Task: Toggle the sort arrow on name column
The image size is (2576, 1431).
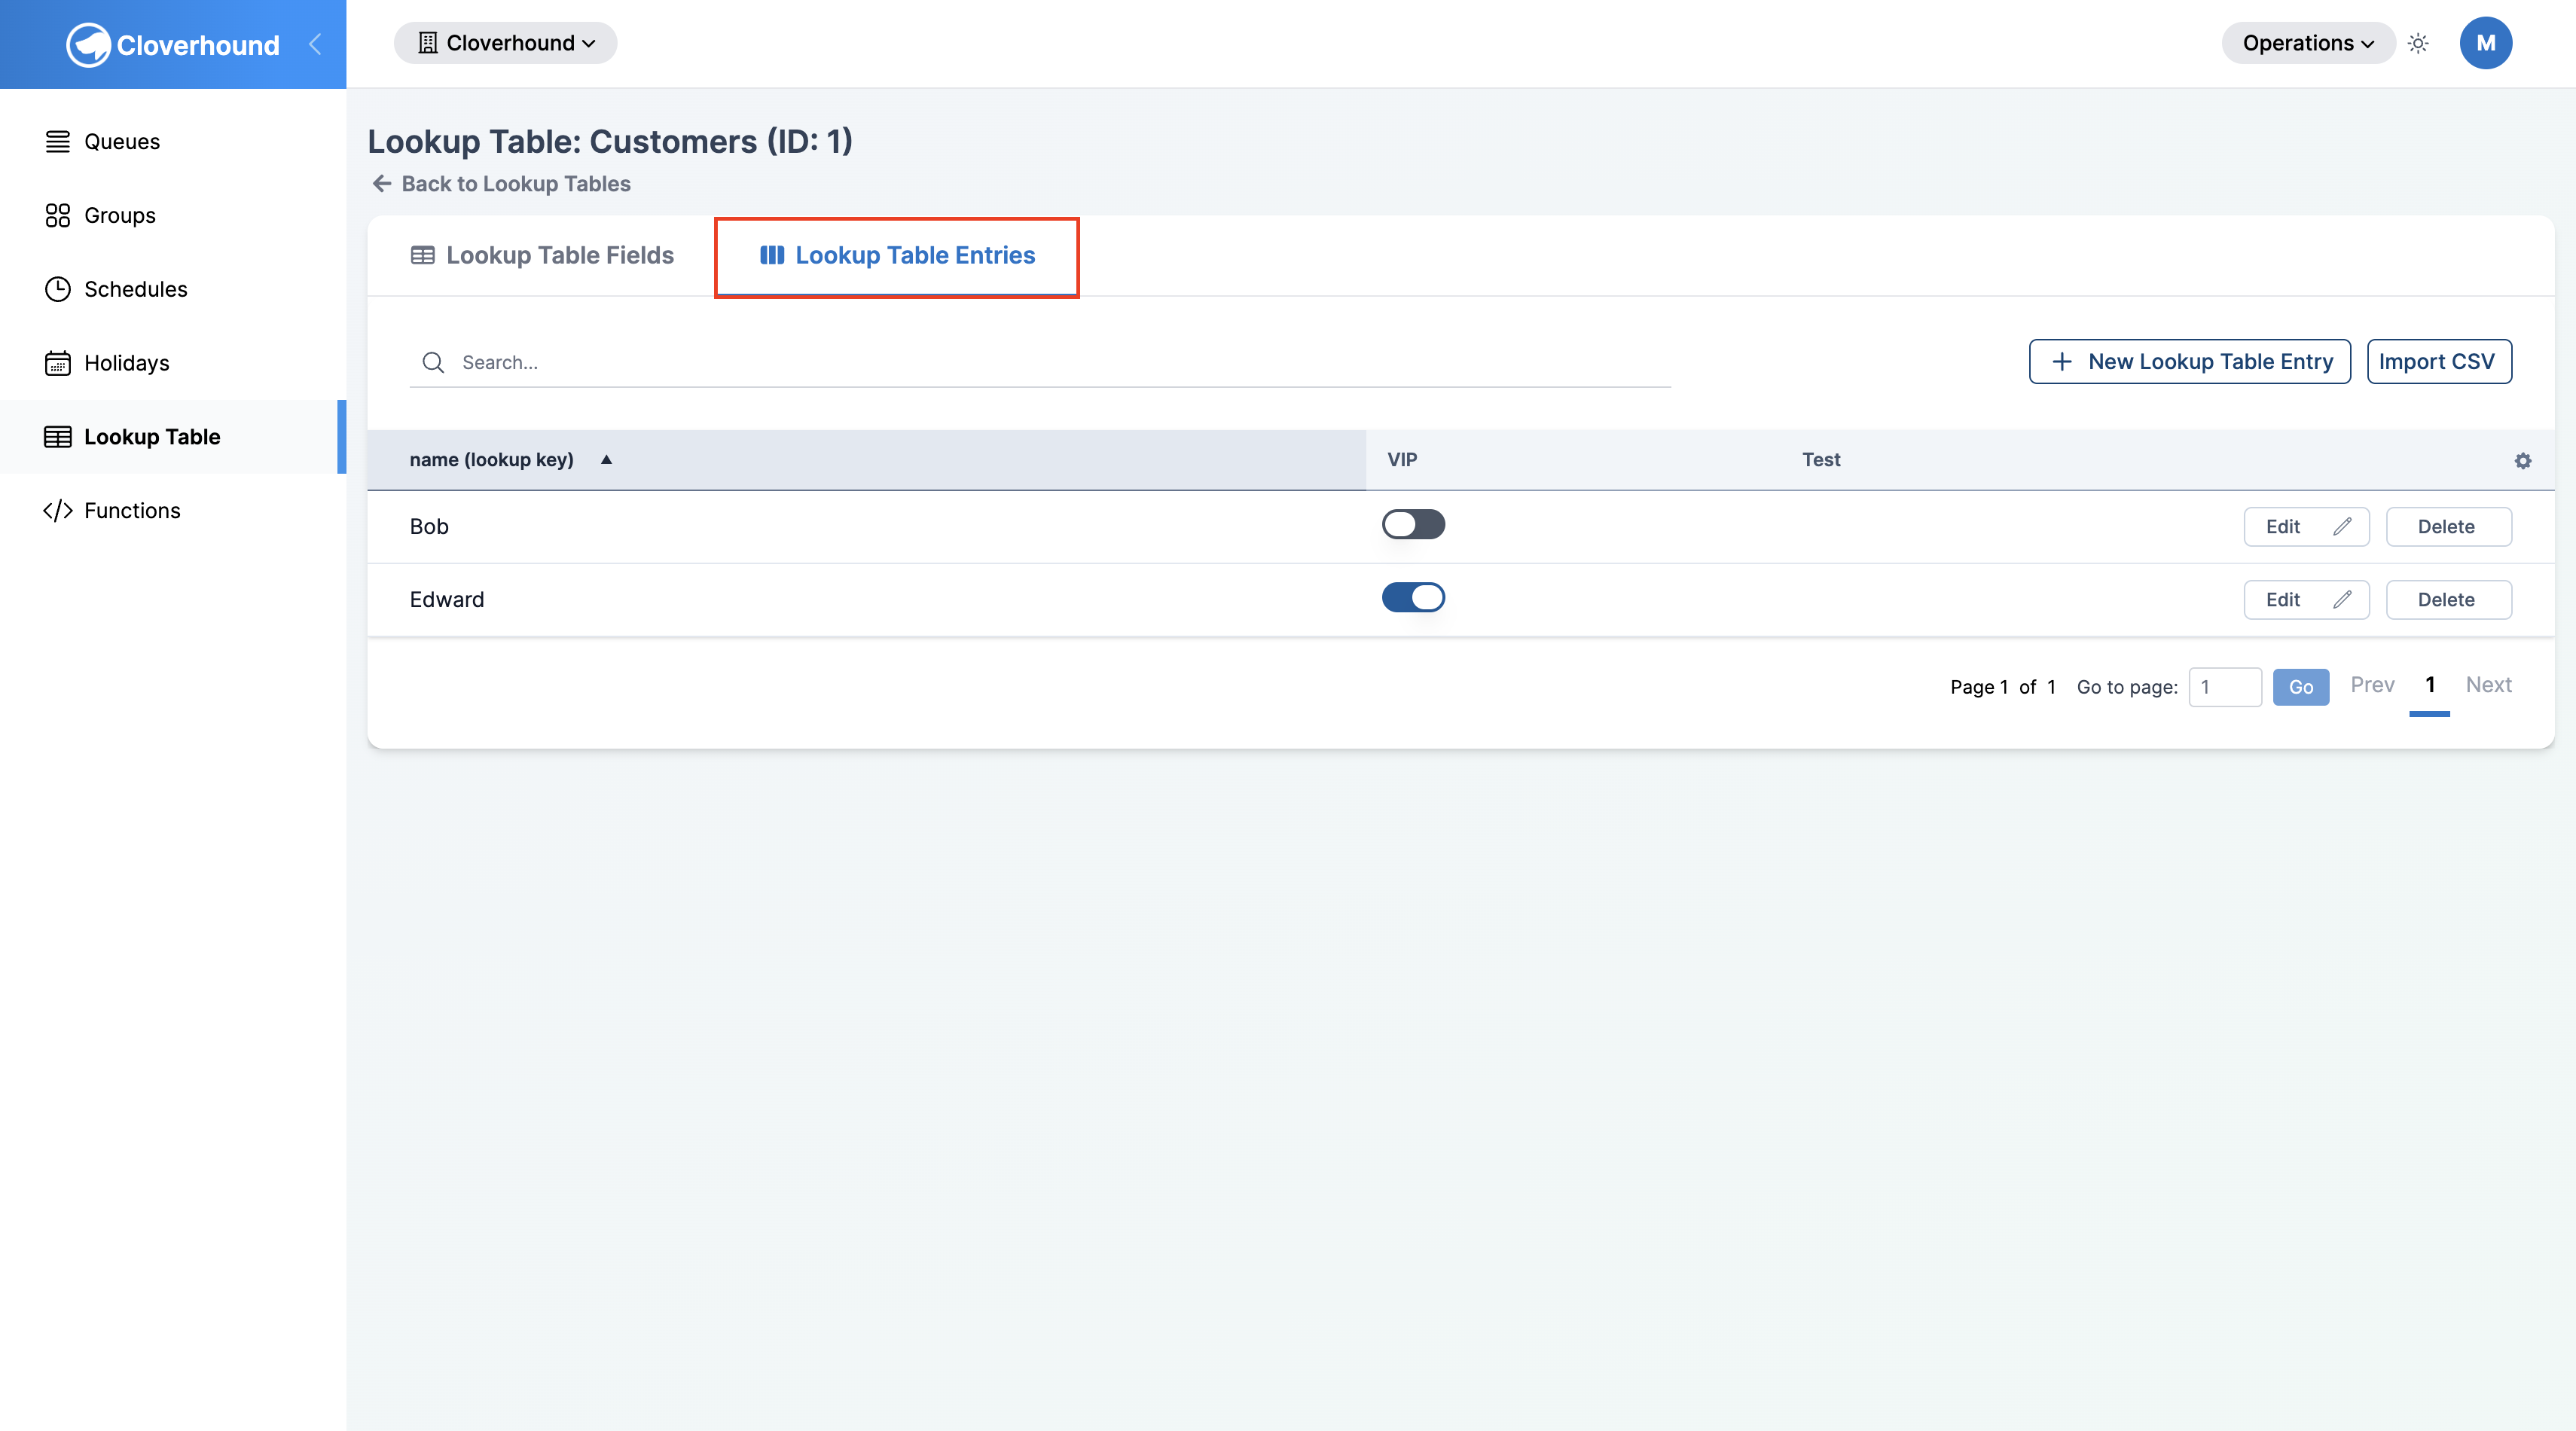Action: [x=606, y=459]
